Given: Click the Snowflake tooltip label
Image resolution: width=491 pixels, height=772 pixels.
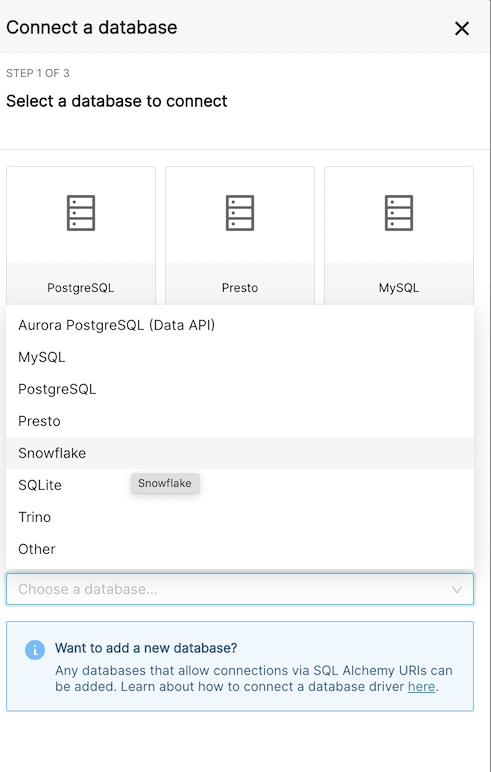Looking at the screenshot, I should (165, 483).
